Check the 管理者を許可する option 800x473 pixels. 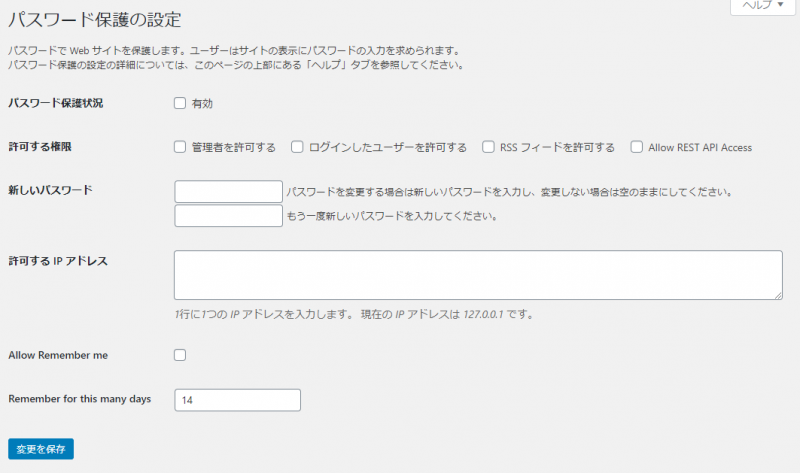click(180, 147)
